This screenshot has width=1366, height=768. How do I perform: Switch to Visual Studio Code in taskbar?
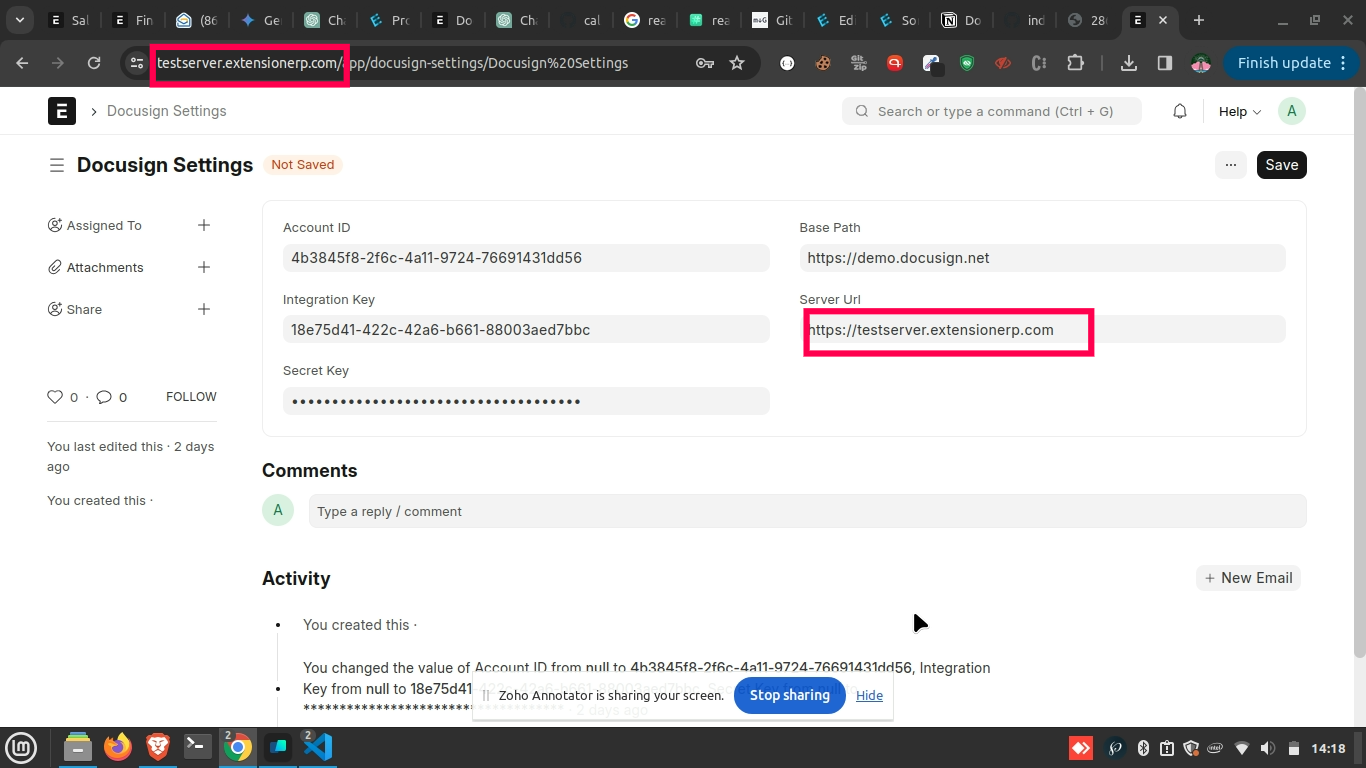[317, 747]
